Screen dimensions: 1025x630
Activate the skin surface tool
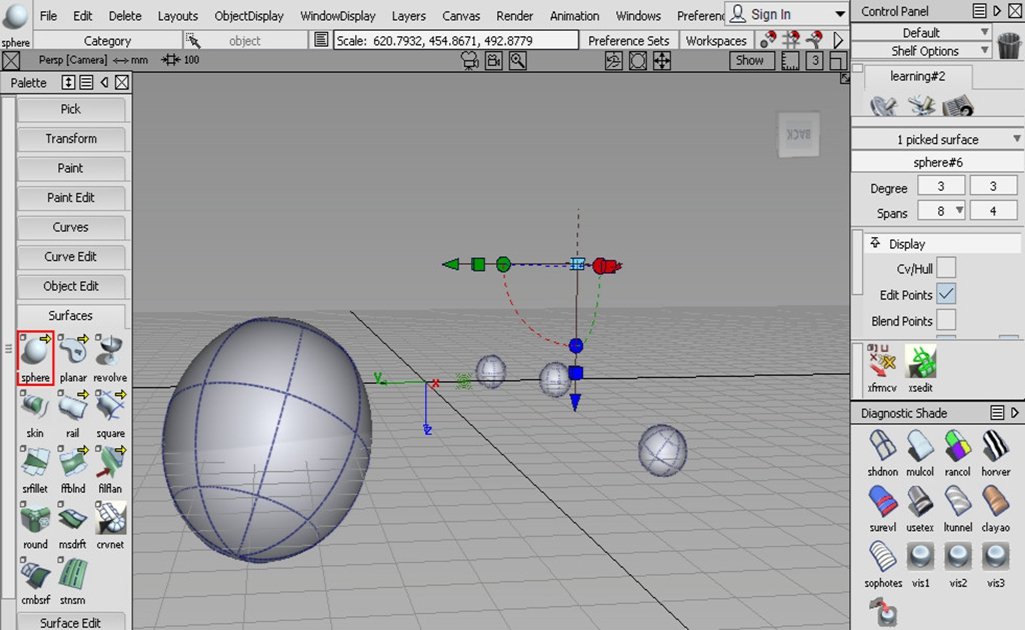[35, 413]
